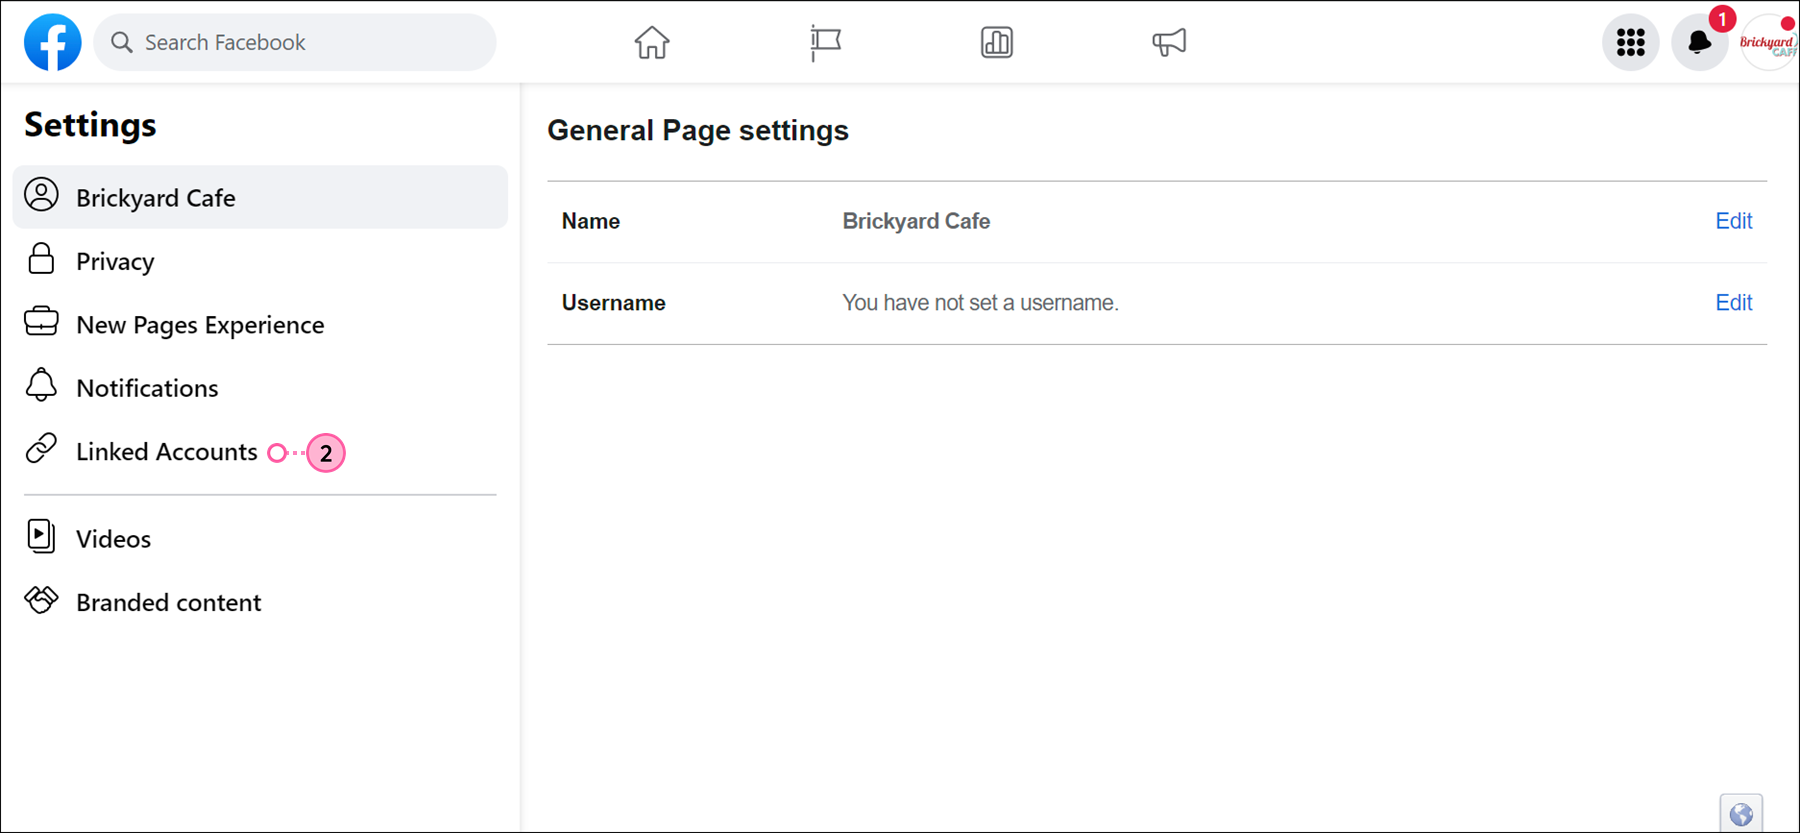The height and width of the screenshot is (833, 1800).
Task: Open Branded content settings
Action: (x=260, y=602)
